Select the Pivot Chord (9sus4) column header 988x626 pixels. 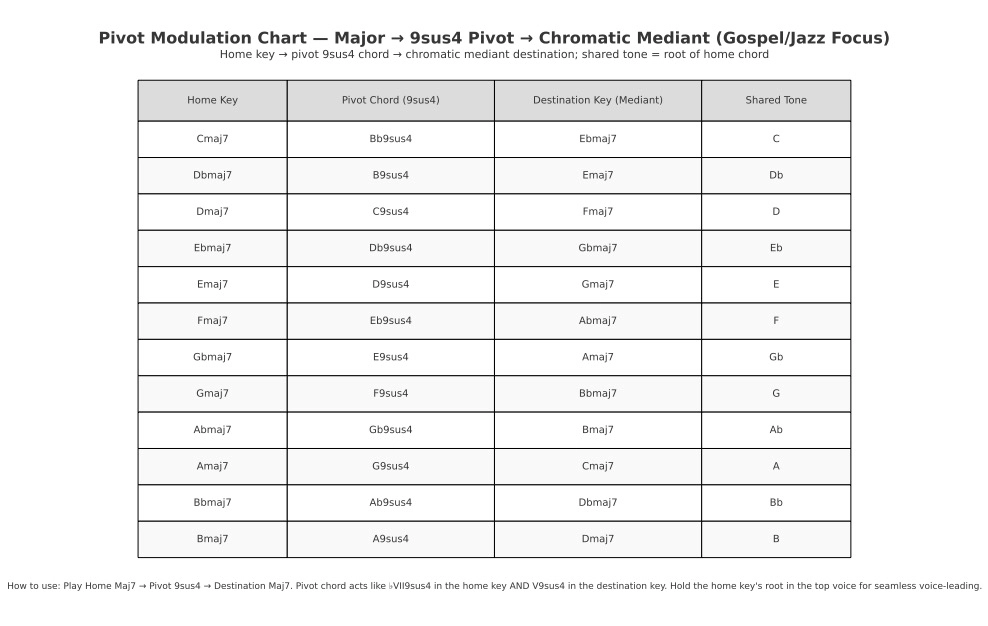[390, 100]
